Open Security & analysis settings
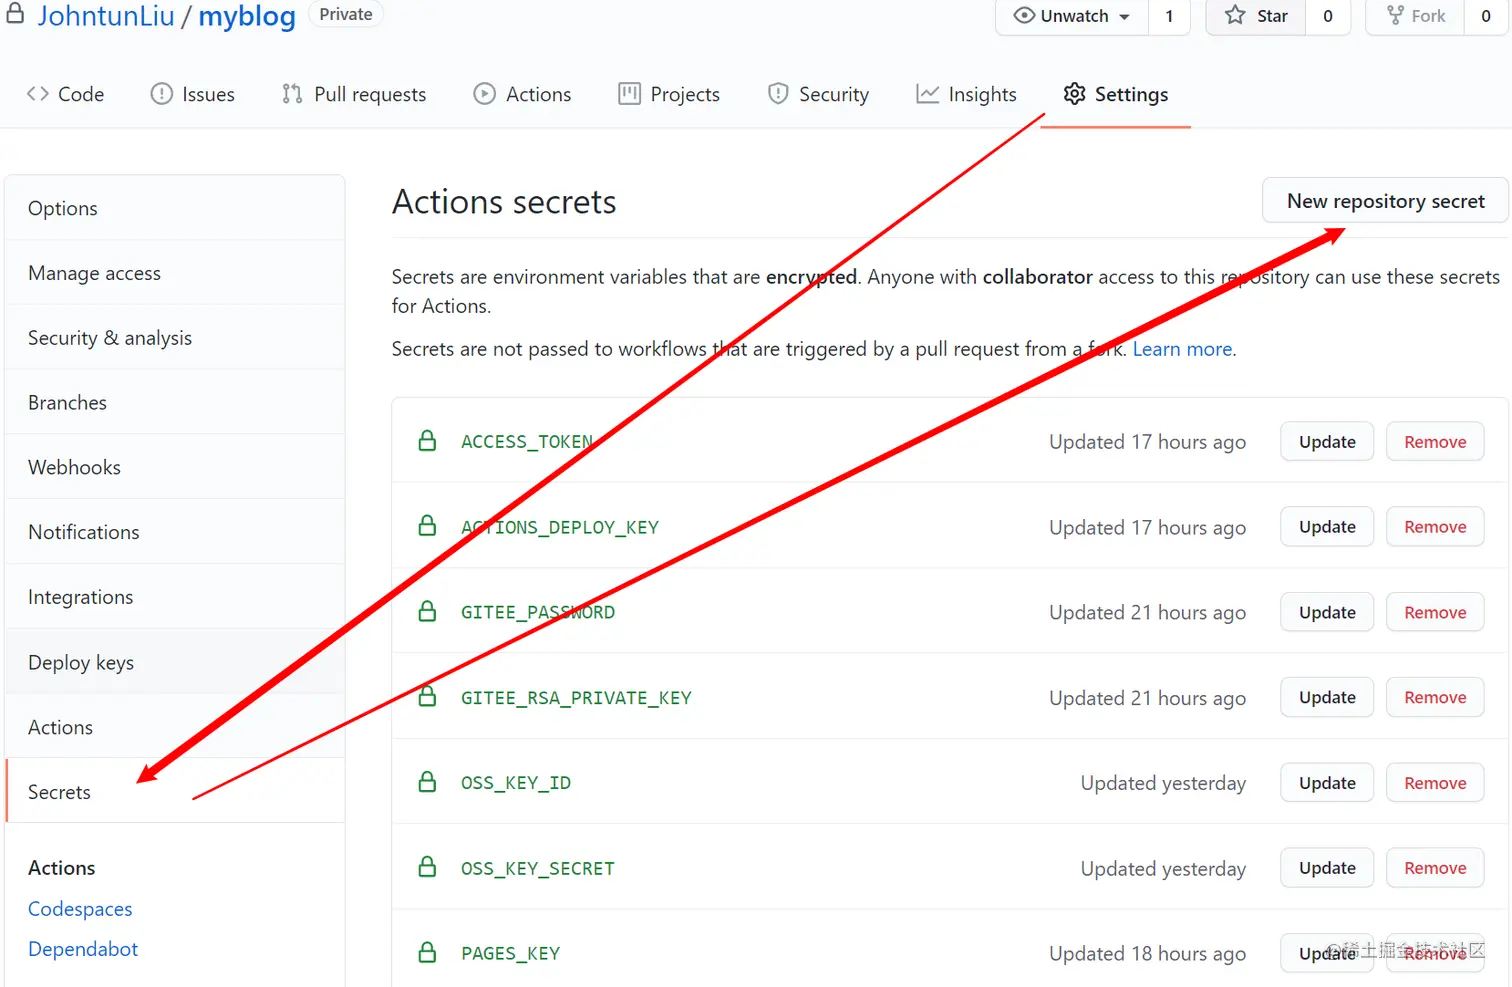The width and height of the screenshot is (1512, 987). [175, 338]
